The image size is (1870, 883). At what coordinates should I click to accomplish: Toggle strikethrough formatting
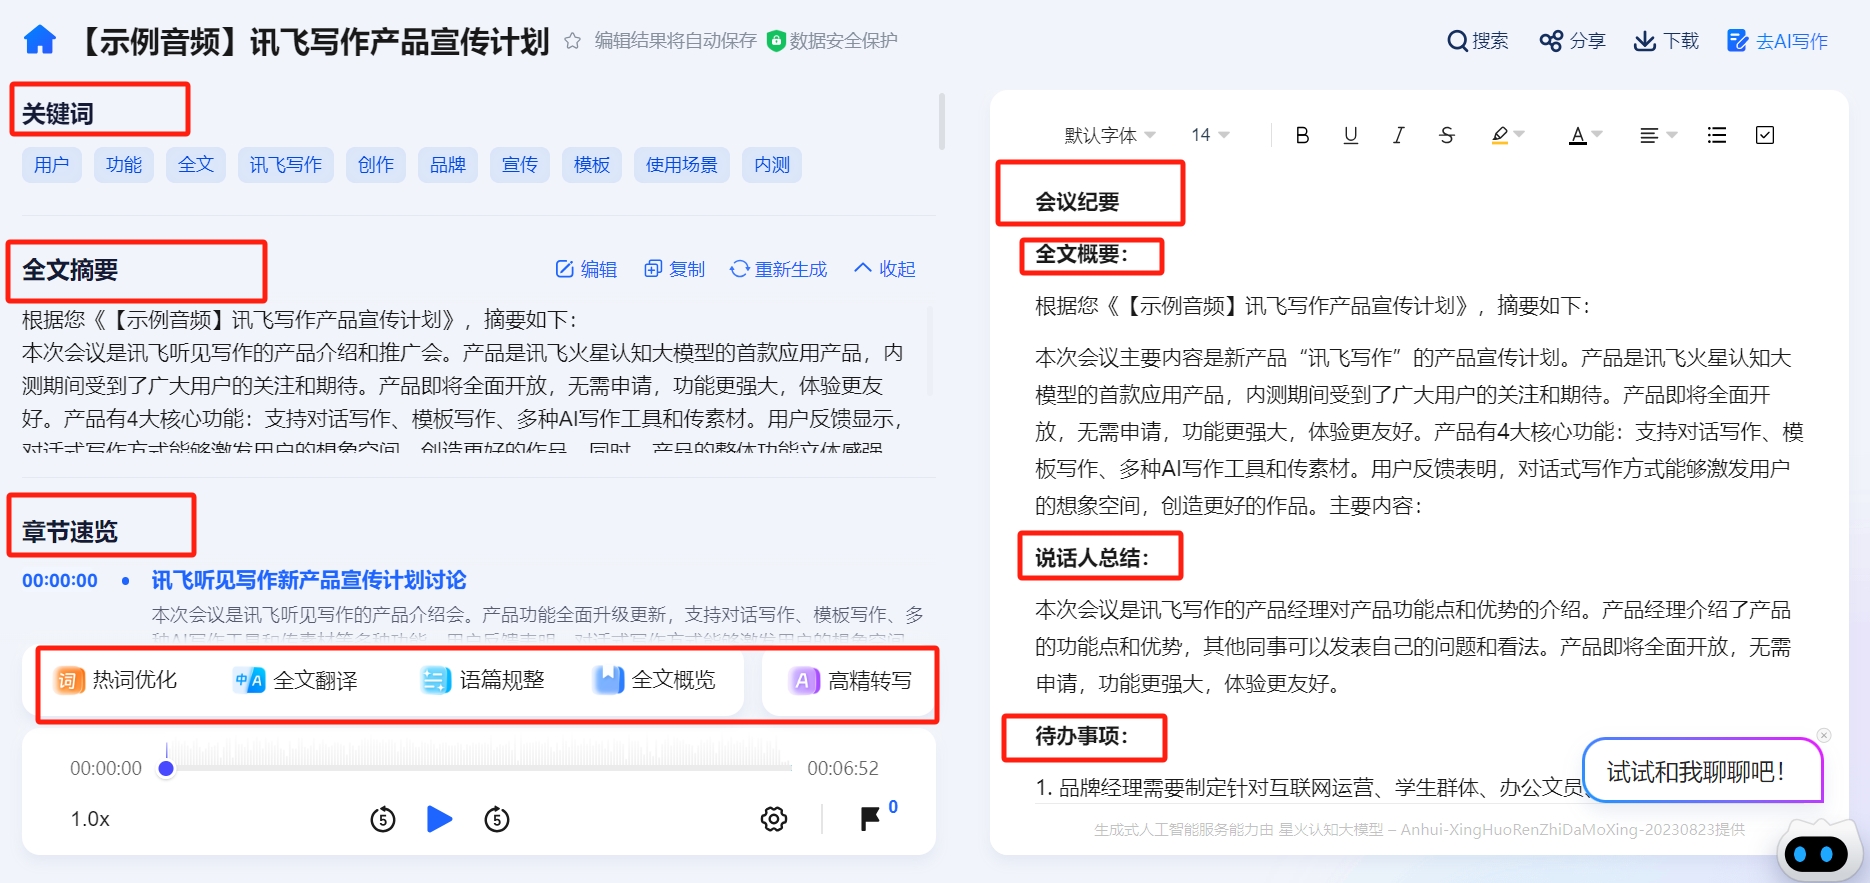point(1447,135)
